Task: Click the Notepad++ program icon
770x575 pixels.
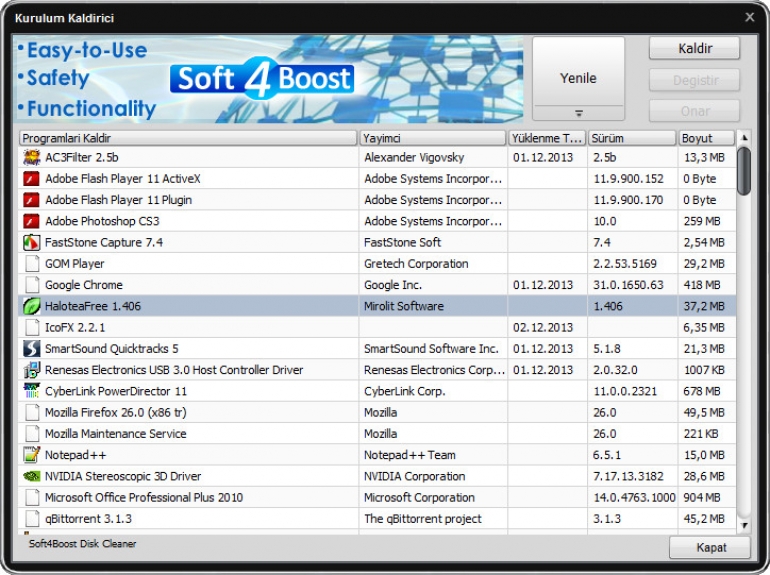Action: pyautogui.click(x=32, y=455)
